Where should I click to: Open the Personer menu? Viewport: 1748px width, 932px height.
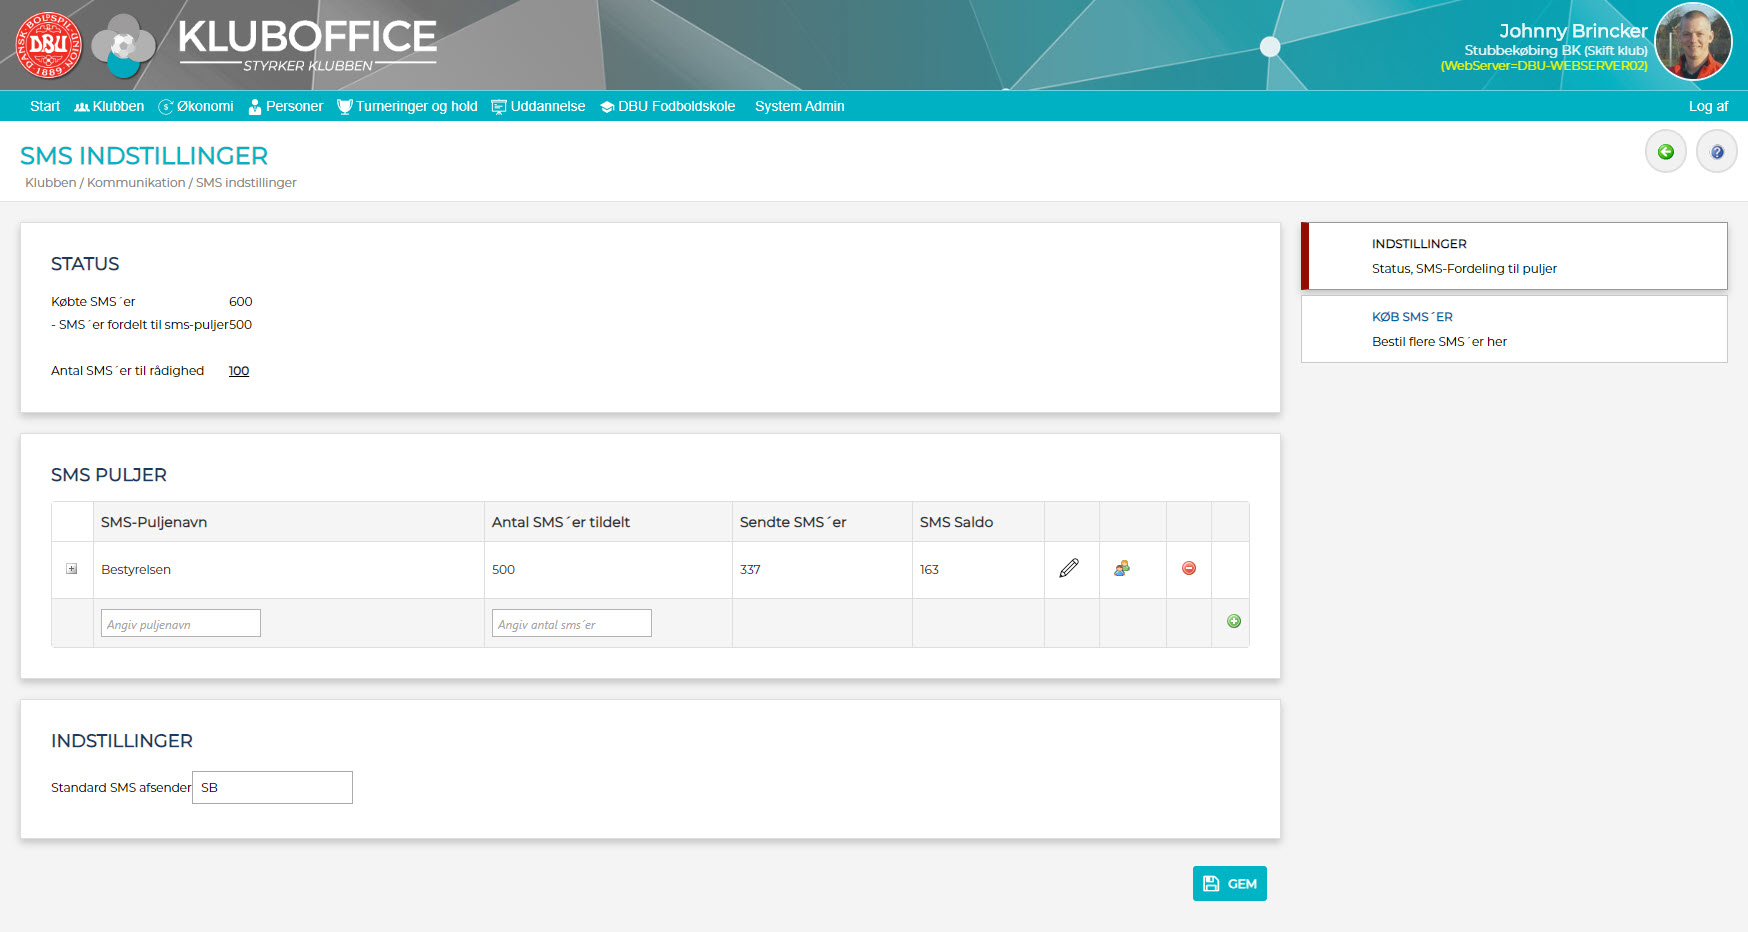(286, 106)
